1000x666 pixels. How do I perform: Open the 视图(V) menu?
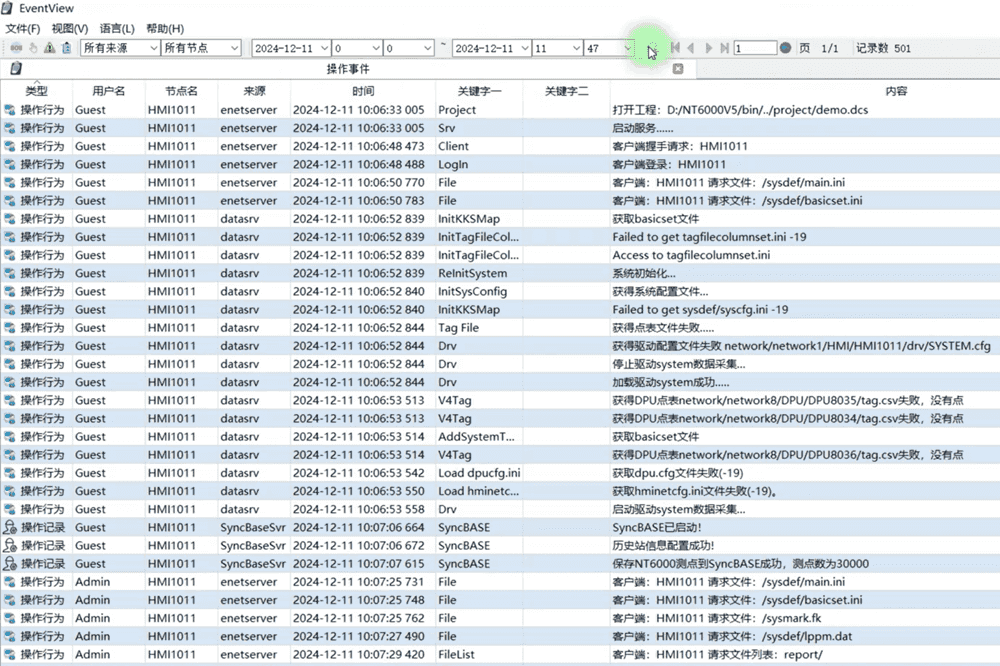tap(70, 29)
